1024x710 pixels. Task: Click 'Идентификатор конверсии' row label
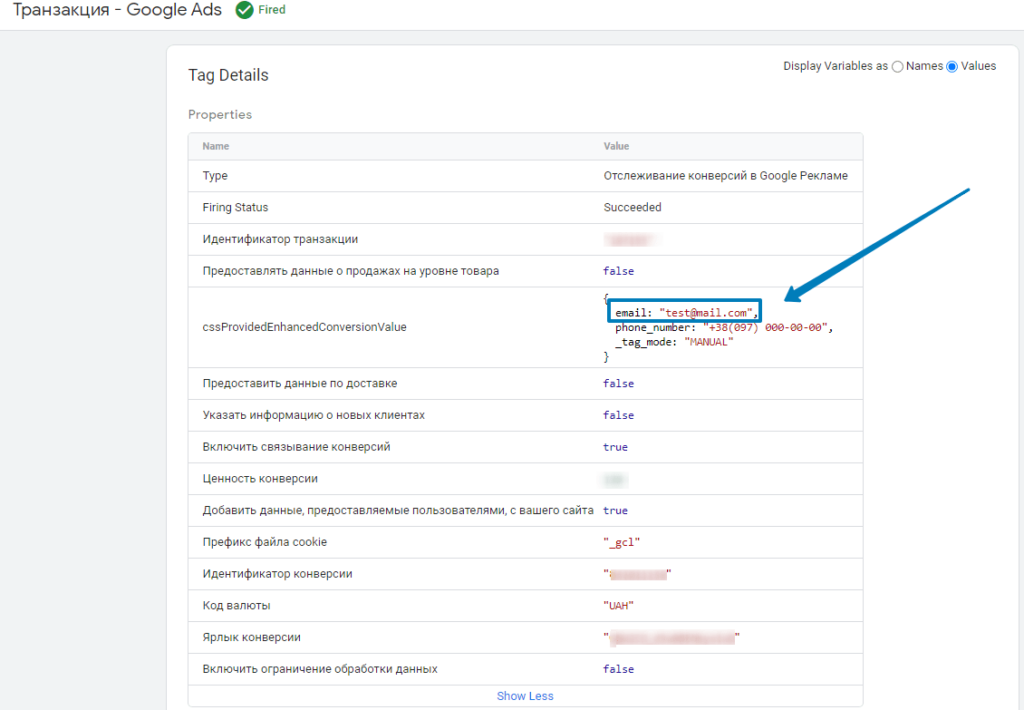pyautogui.click(x=278, y=574)
